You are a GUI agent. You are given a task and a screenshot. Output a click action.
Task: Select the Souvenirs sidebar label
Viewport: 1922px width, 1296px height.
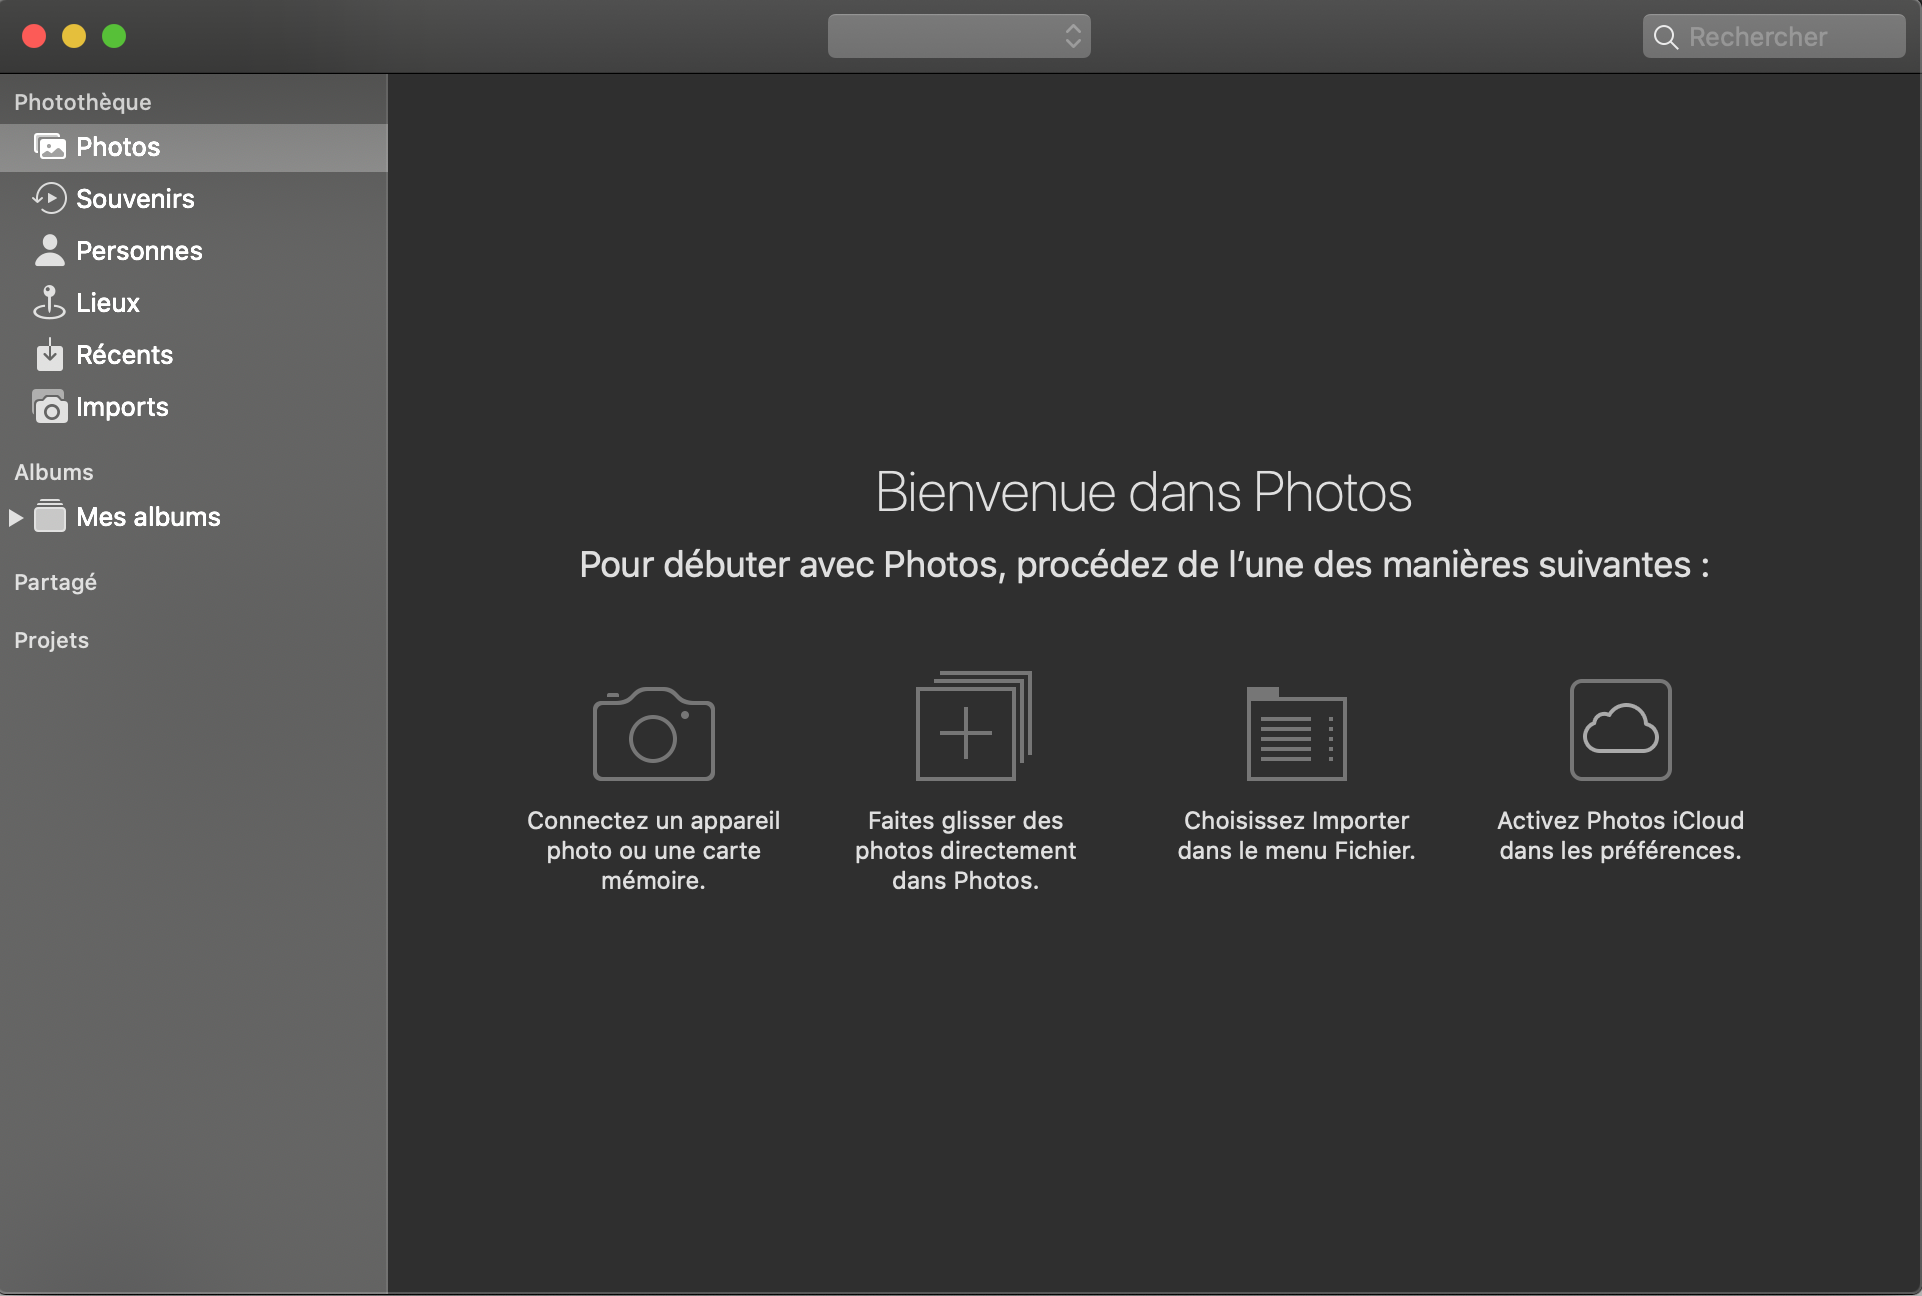click(x=135, y=199)
